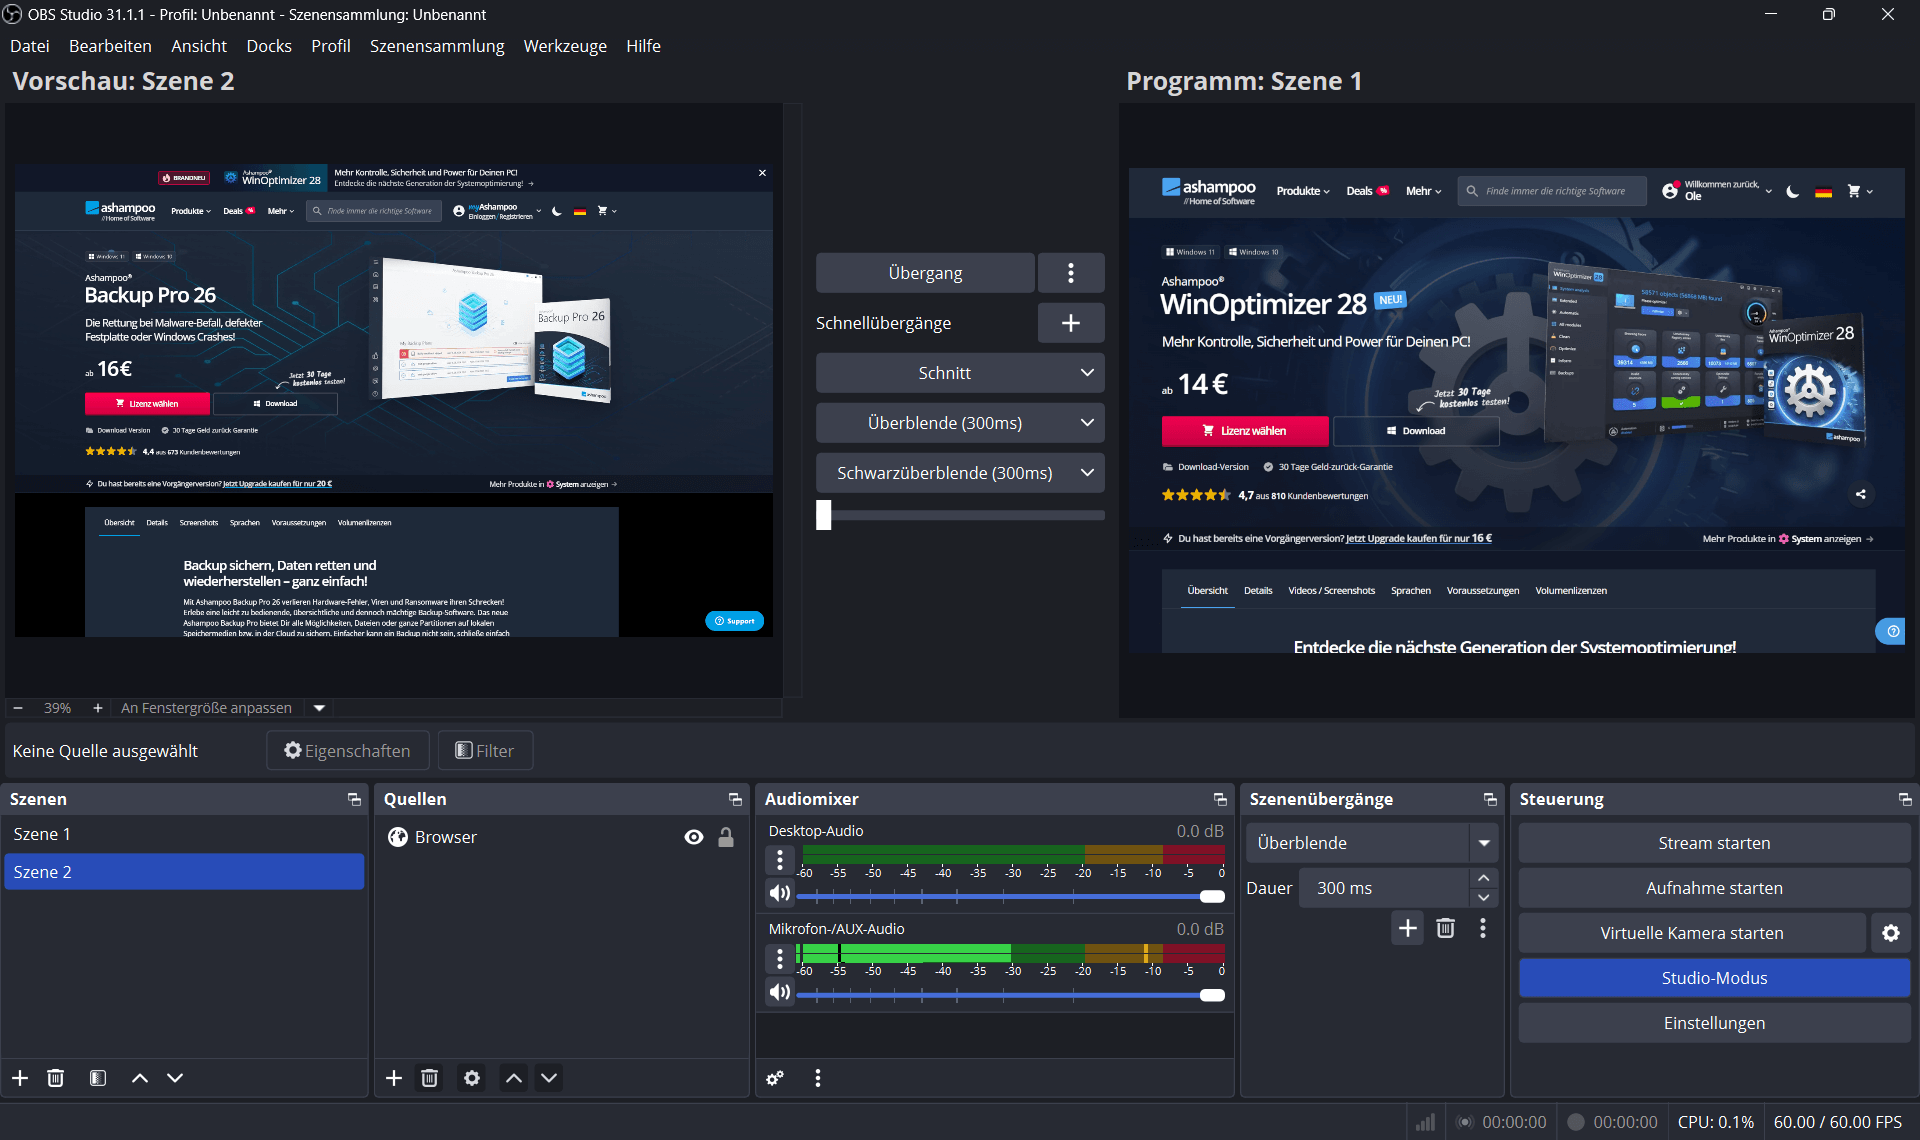This screenshot has width=1920, height=1140.
Task: Unlock the Browser source lock icon
Action: point(726,837)
